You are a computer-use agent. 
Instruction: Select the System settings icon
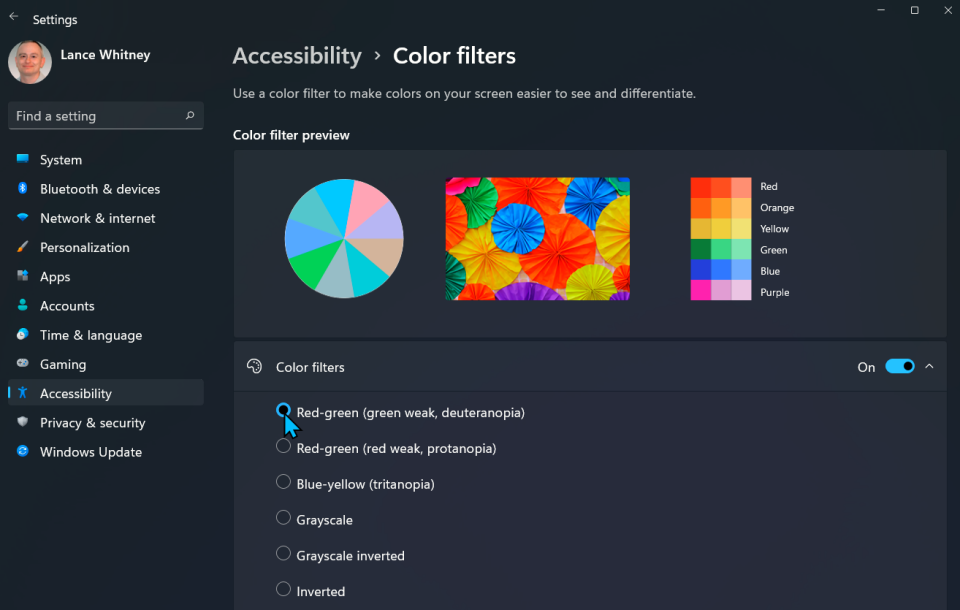[x=23, y=159]
